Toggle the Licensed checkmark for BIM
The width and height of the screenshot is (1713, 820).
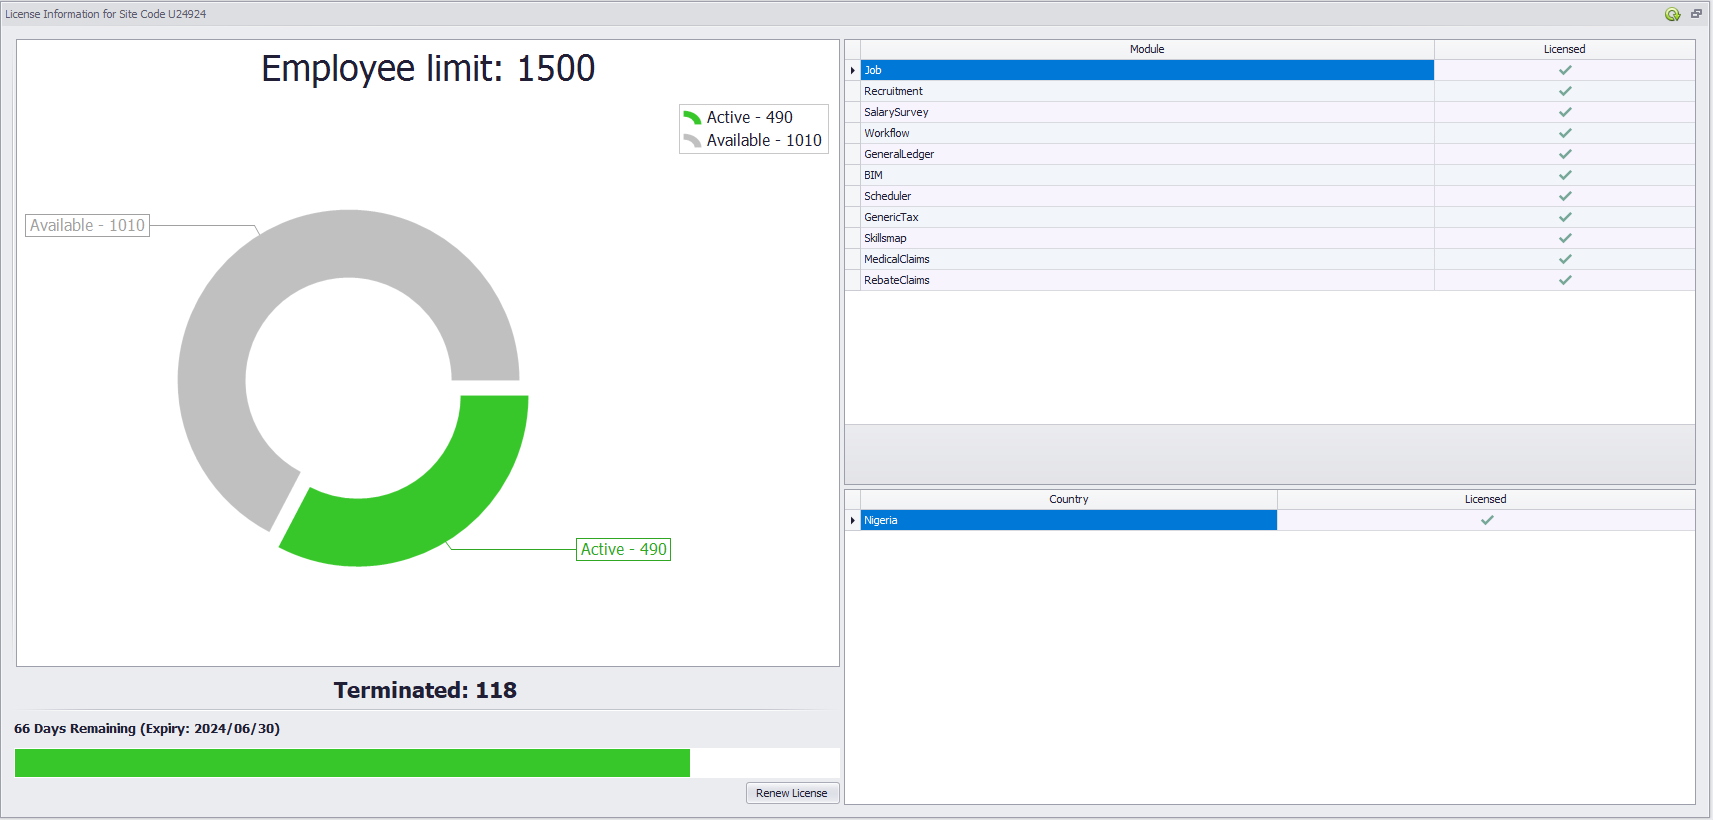(x=1565, y=175)
